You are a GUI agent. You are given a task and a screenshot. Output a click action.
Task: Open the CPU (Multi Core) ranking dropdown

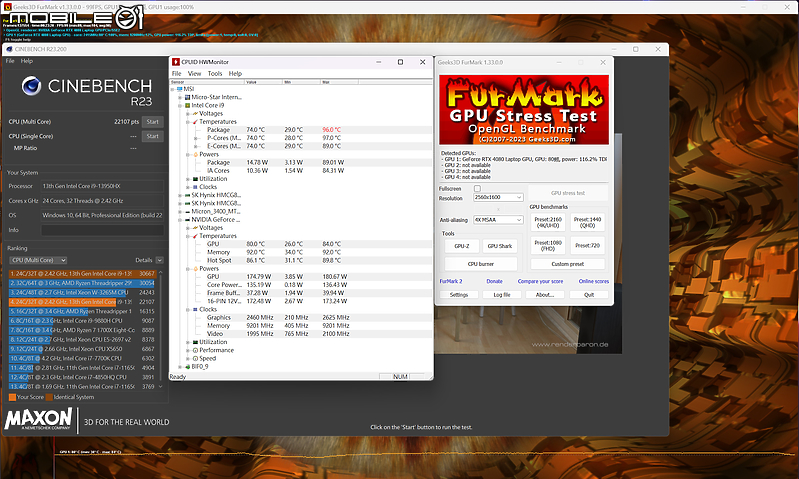39,260
